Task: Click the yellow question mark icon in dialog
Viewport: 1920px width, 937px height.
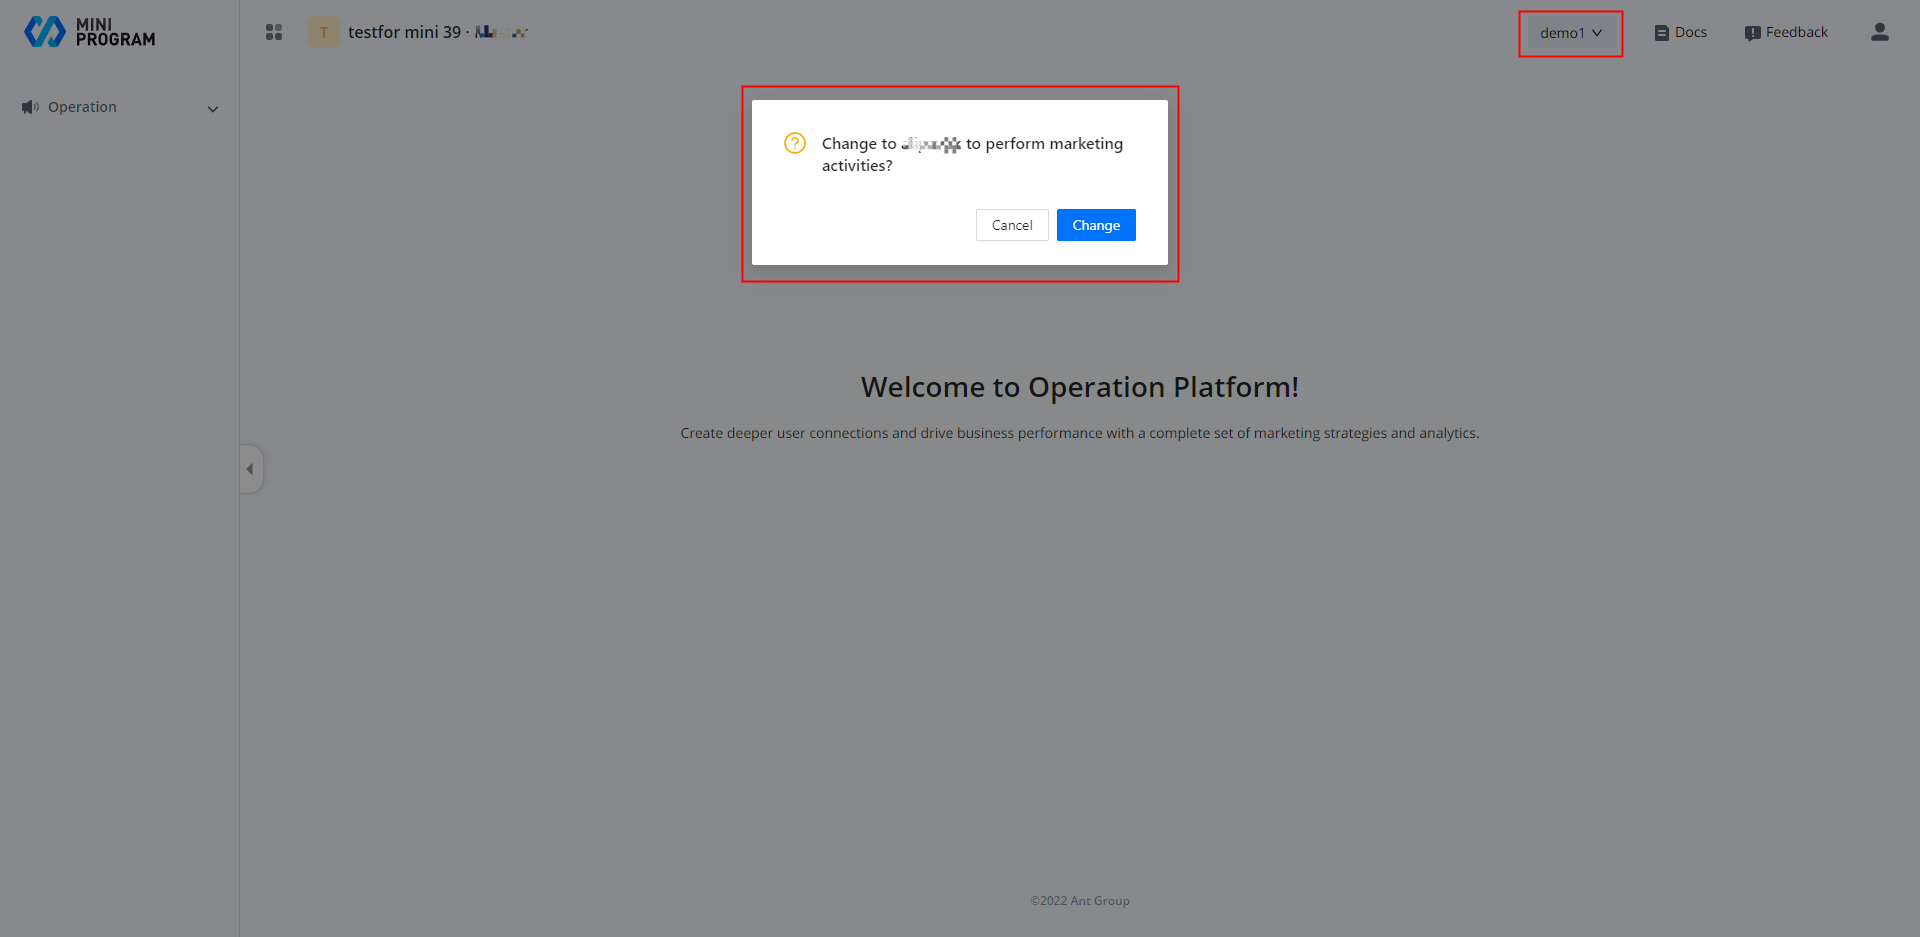Action: pyautogui.click(x=795, y=143)
